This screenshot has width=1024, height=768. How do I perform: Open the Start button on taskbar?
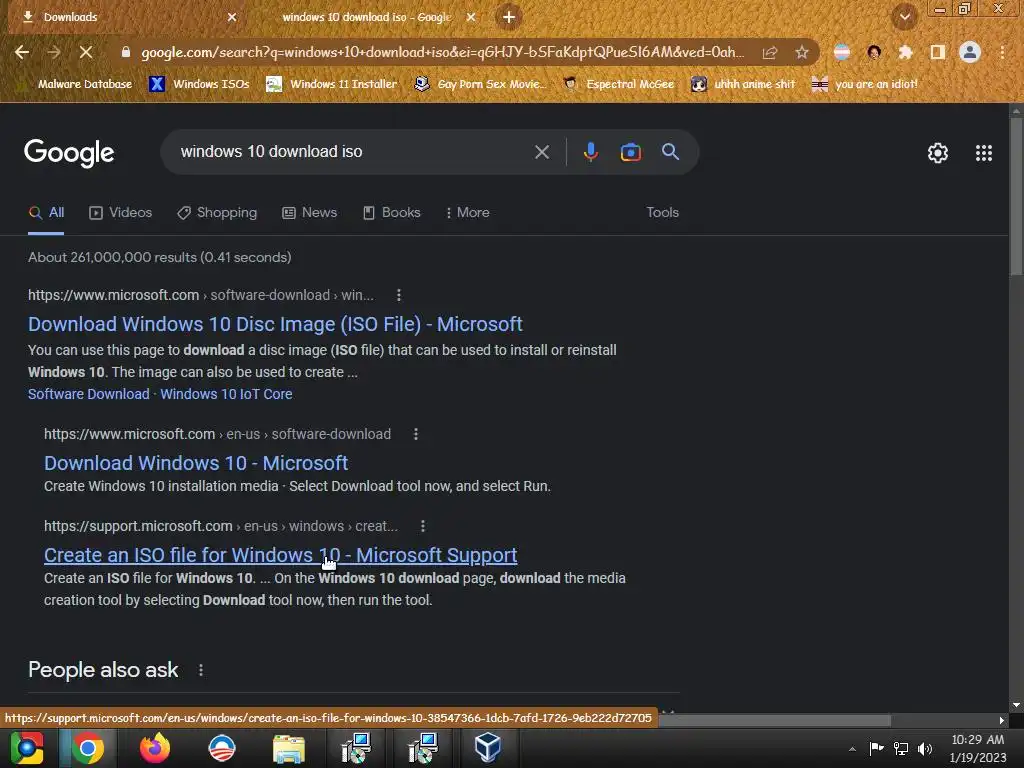26,748
